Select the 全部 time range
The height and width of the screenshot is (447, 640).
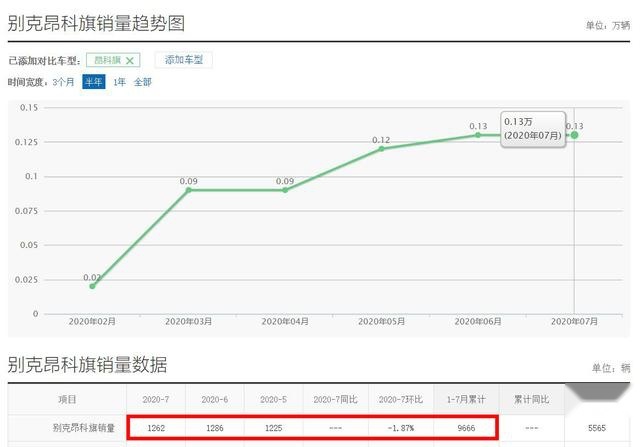pos(142,82)
